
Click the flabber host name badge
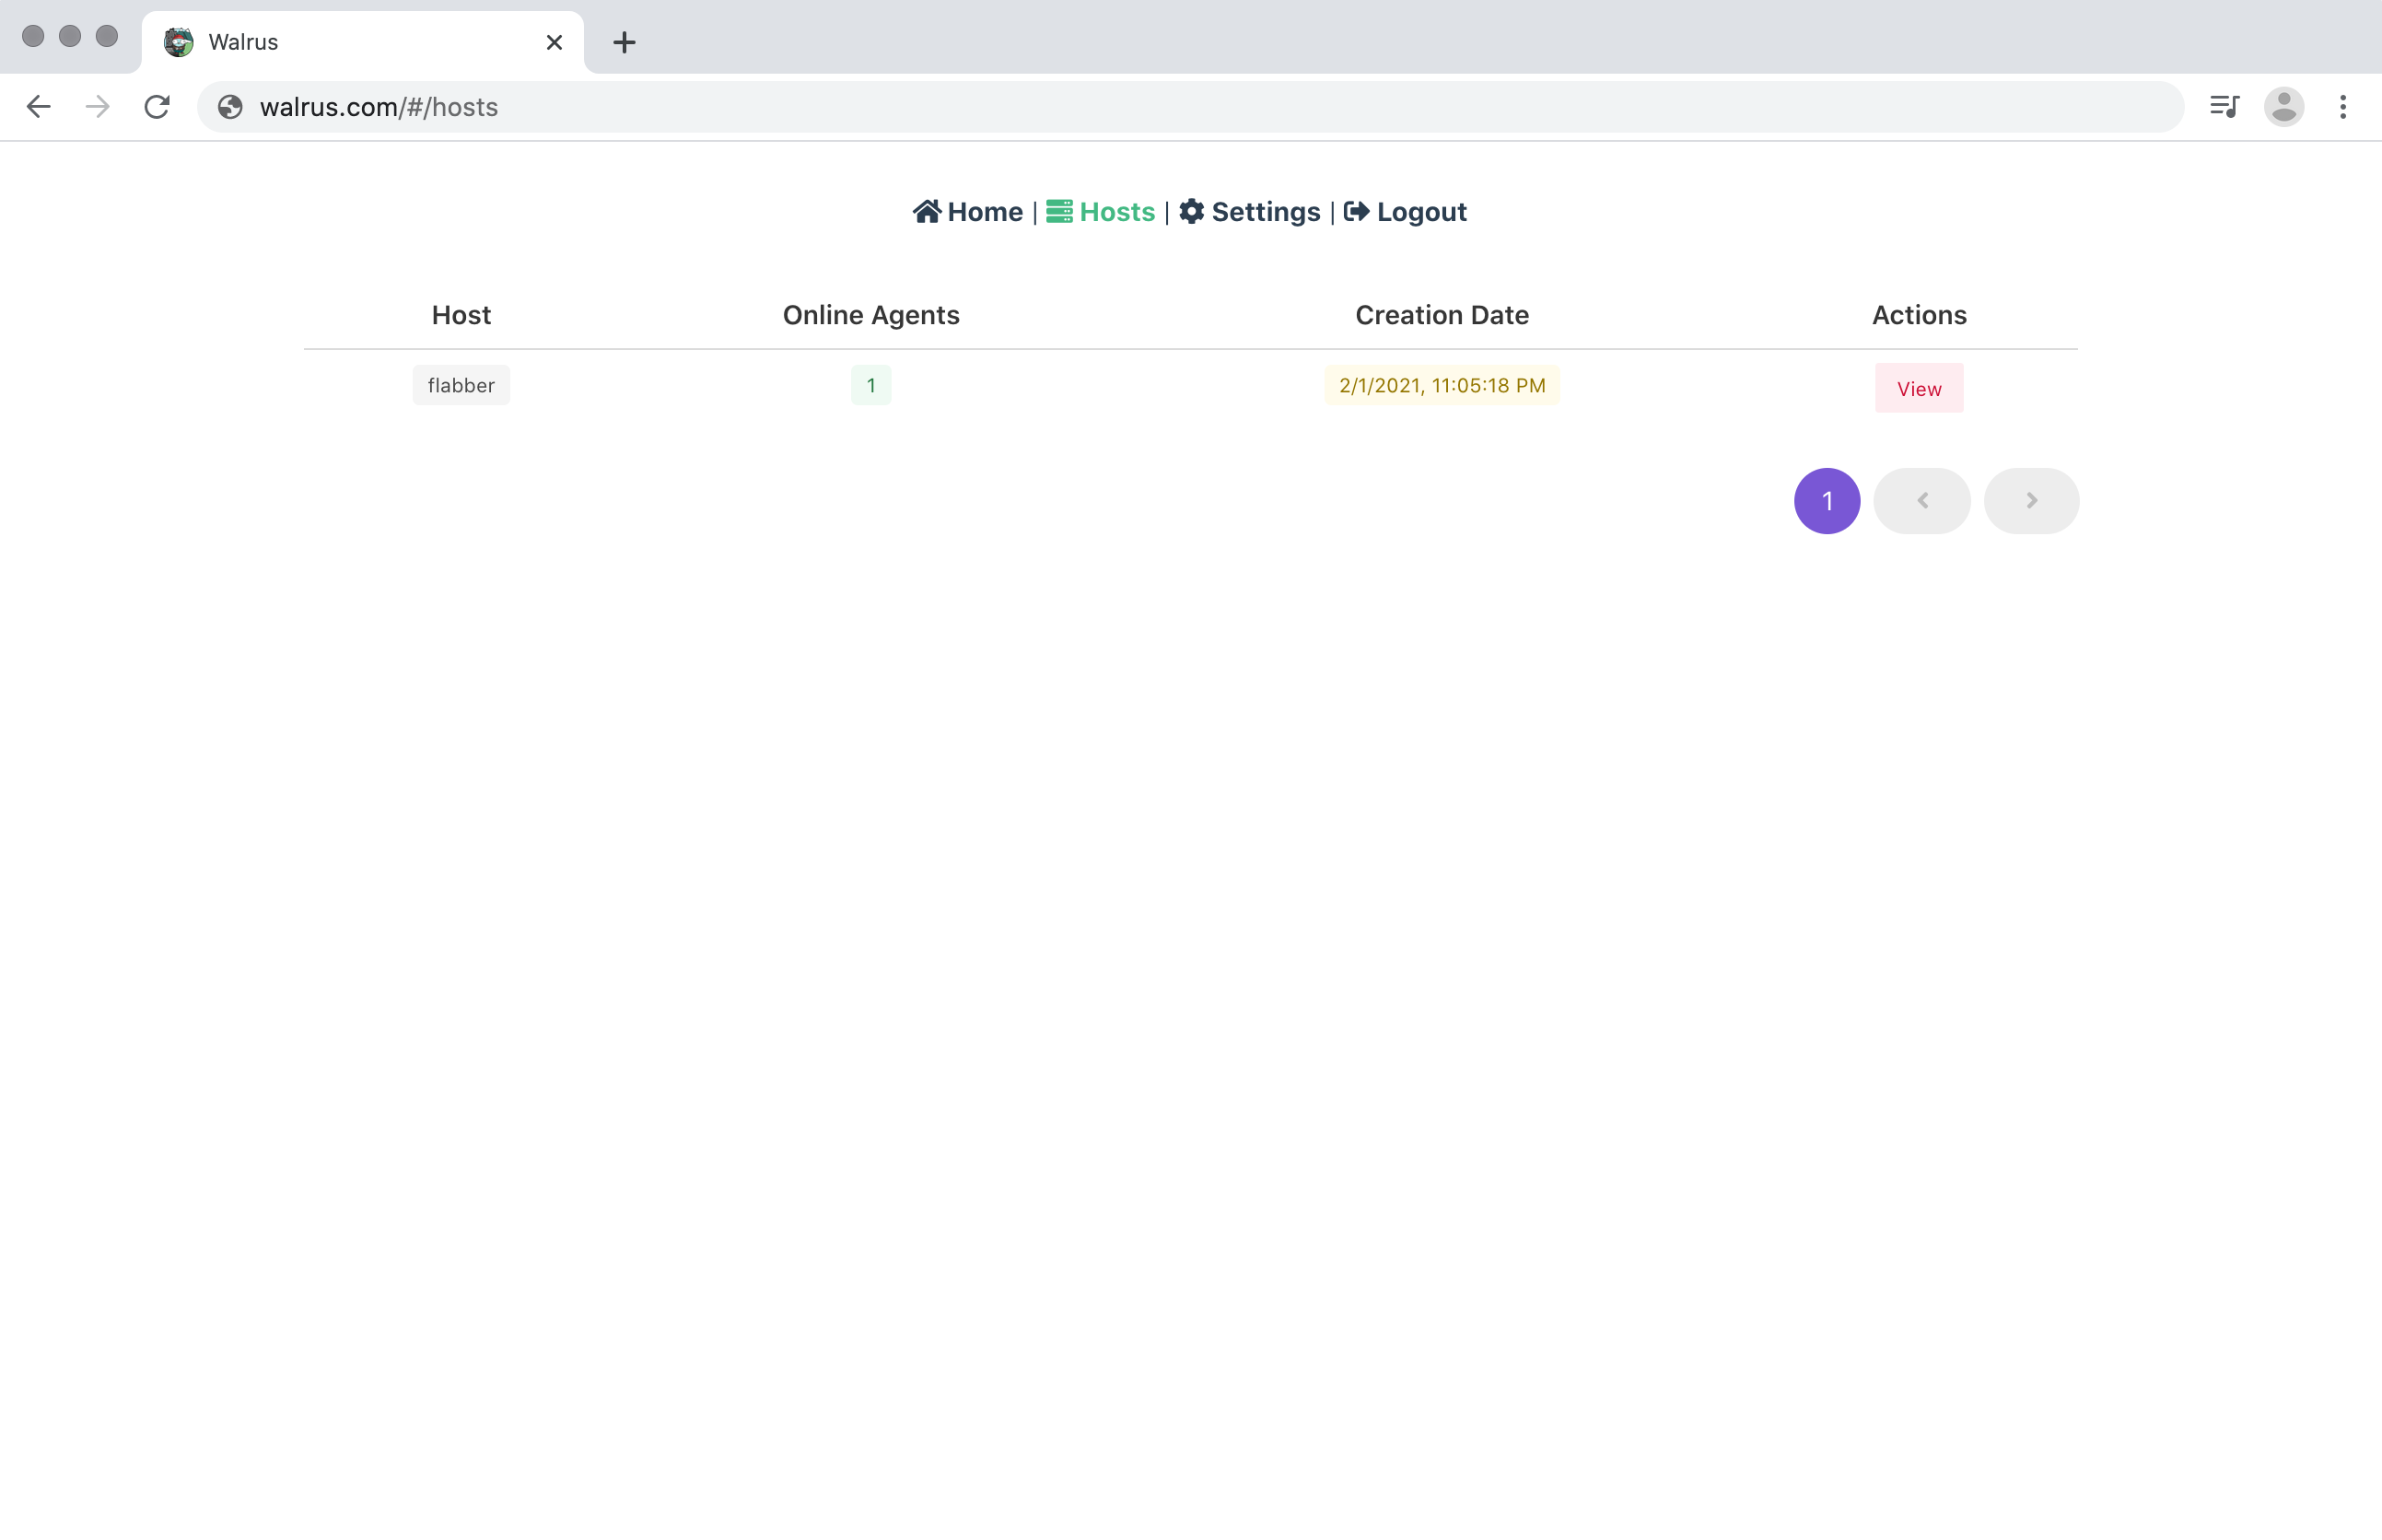coord(461,386)
